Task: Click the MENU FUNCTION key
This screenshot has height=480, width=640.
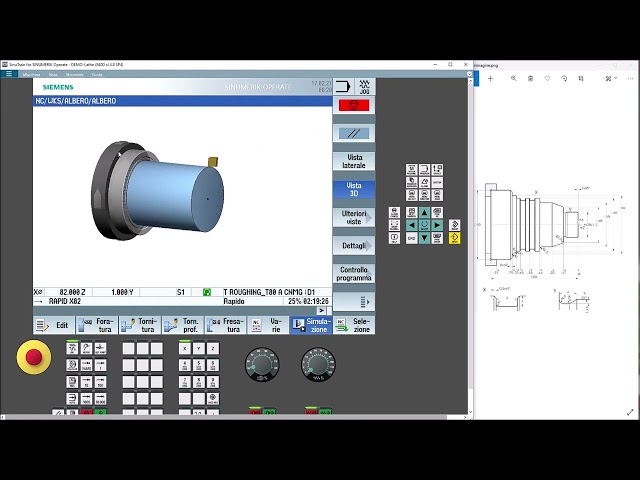Action: click(424, 195)
